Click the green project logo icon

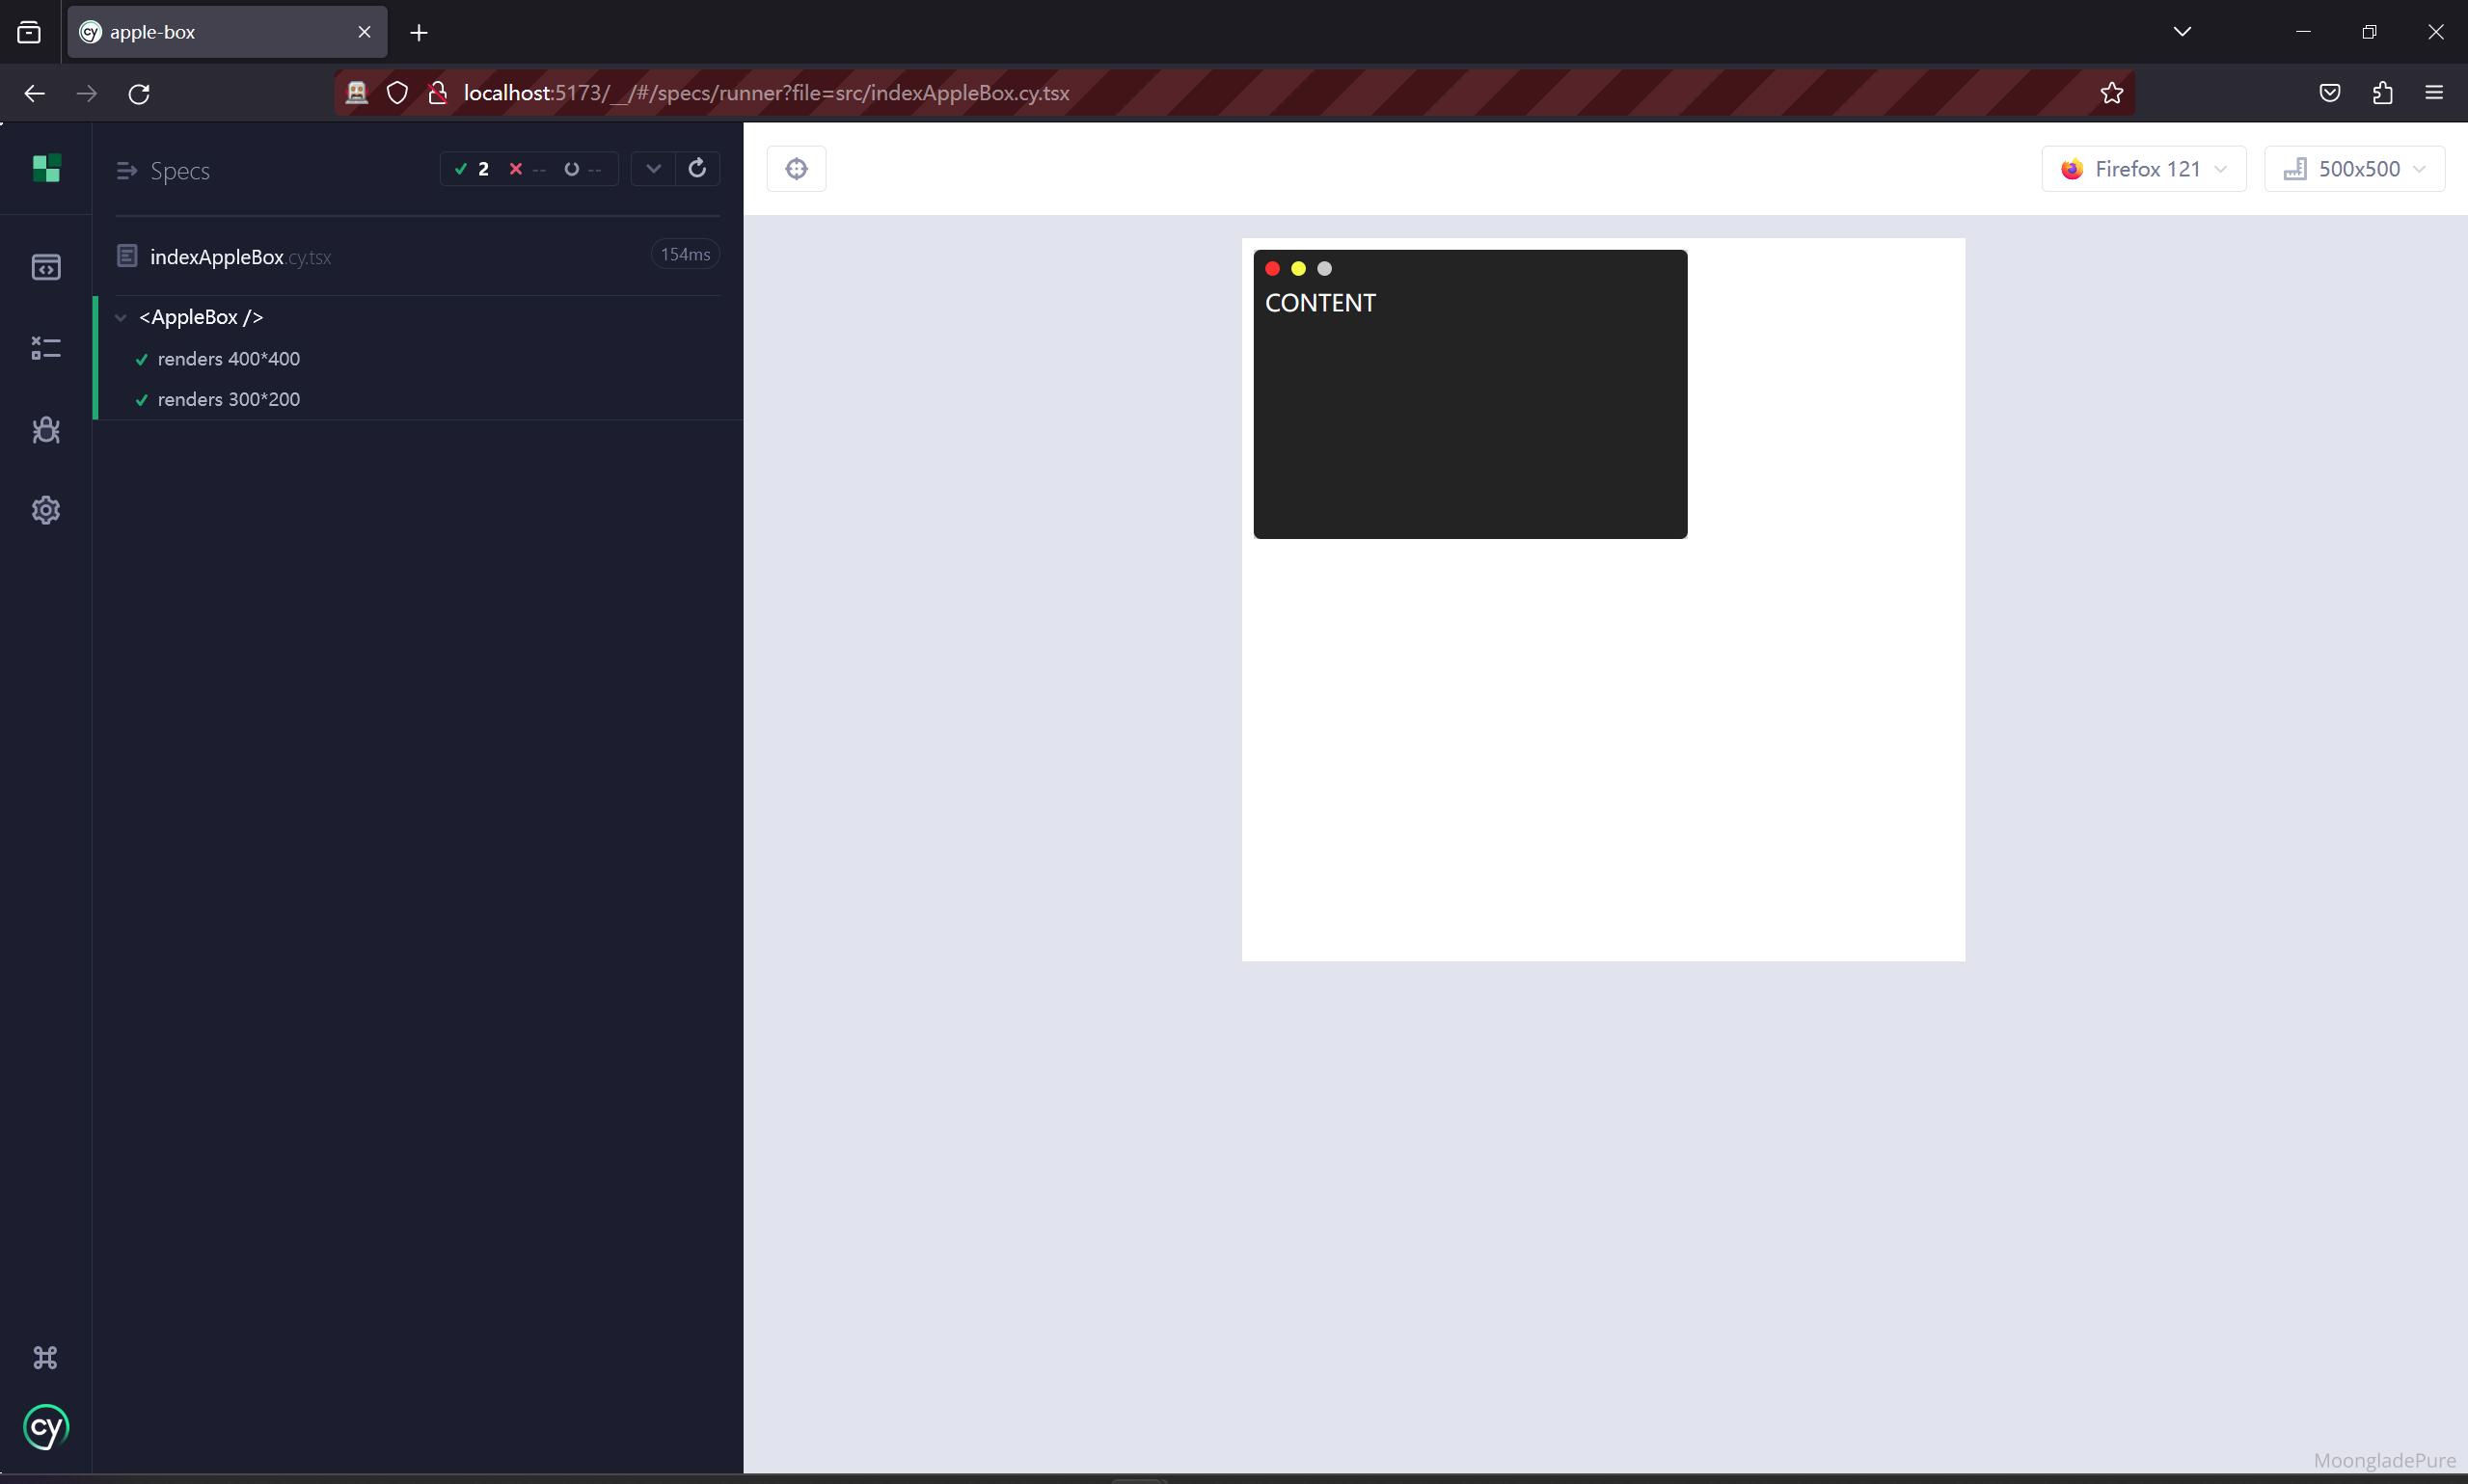(x=46, y=169)
